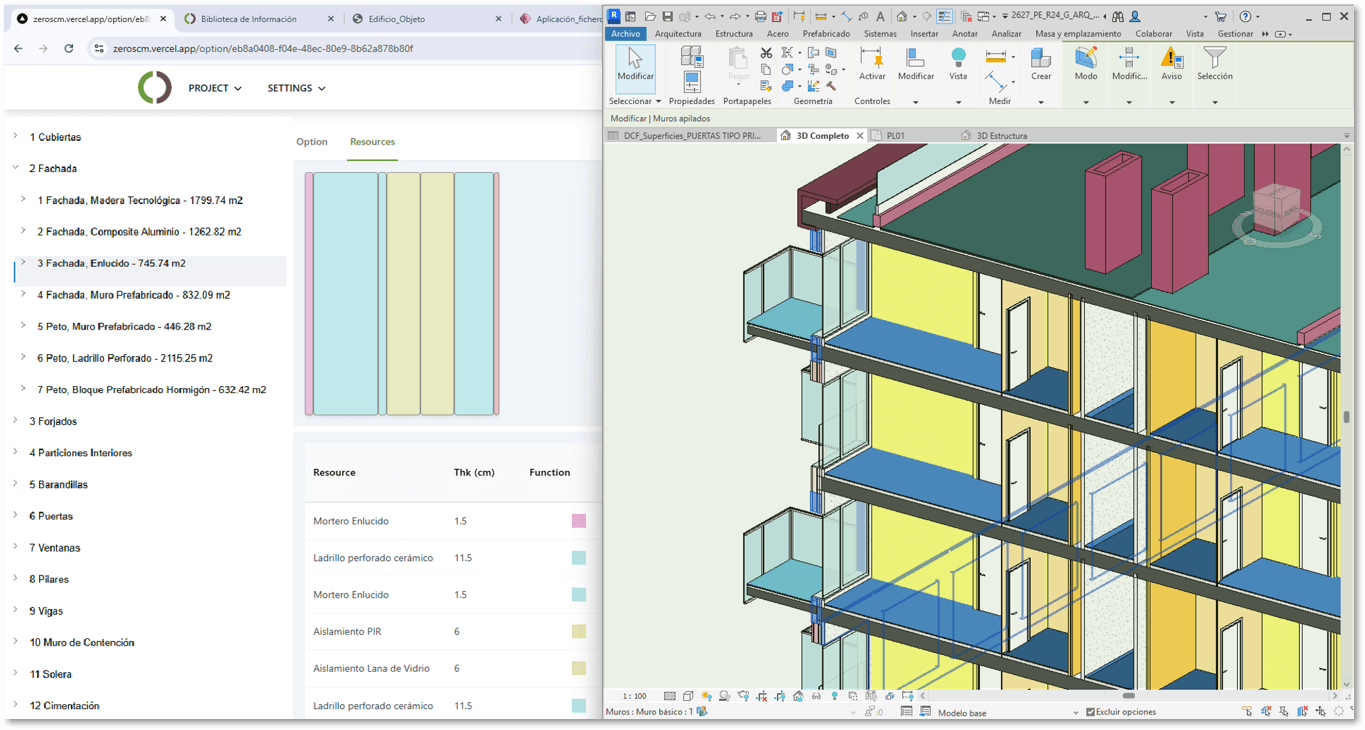Open the Arquitectura ribbon tab
Viewport: 1365px width, 730px height.
678,33
